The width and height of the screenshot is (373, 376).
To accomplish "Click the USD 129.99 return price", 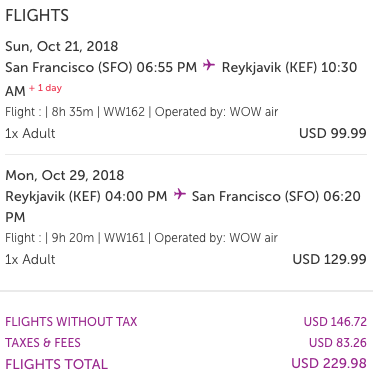I will (329, 259).
